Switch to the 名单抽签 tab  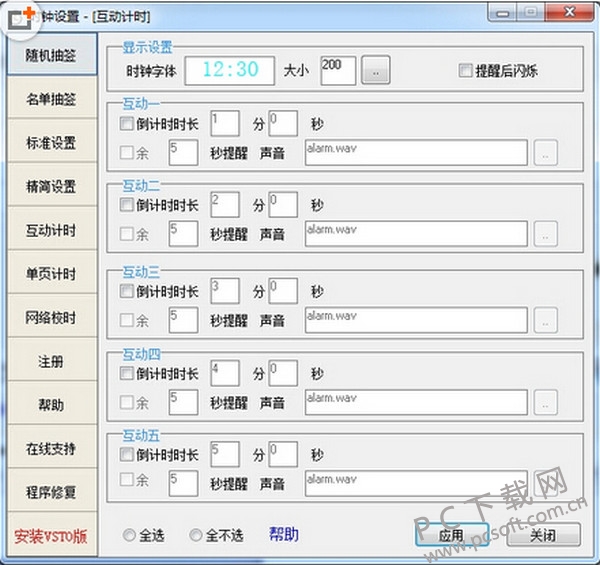click(52, 99)
